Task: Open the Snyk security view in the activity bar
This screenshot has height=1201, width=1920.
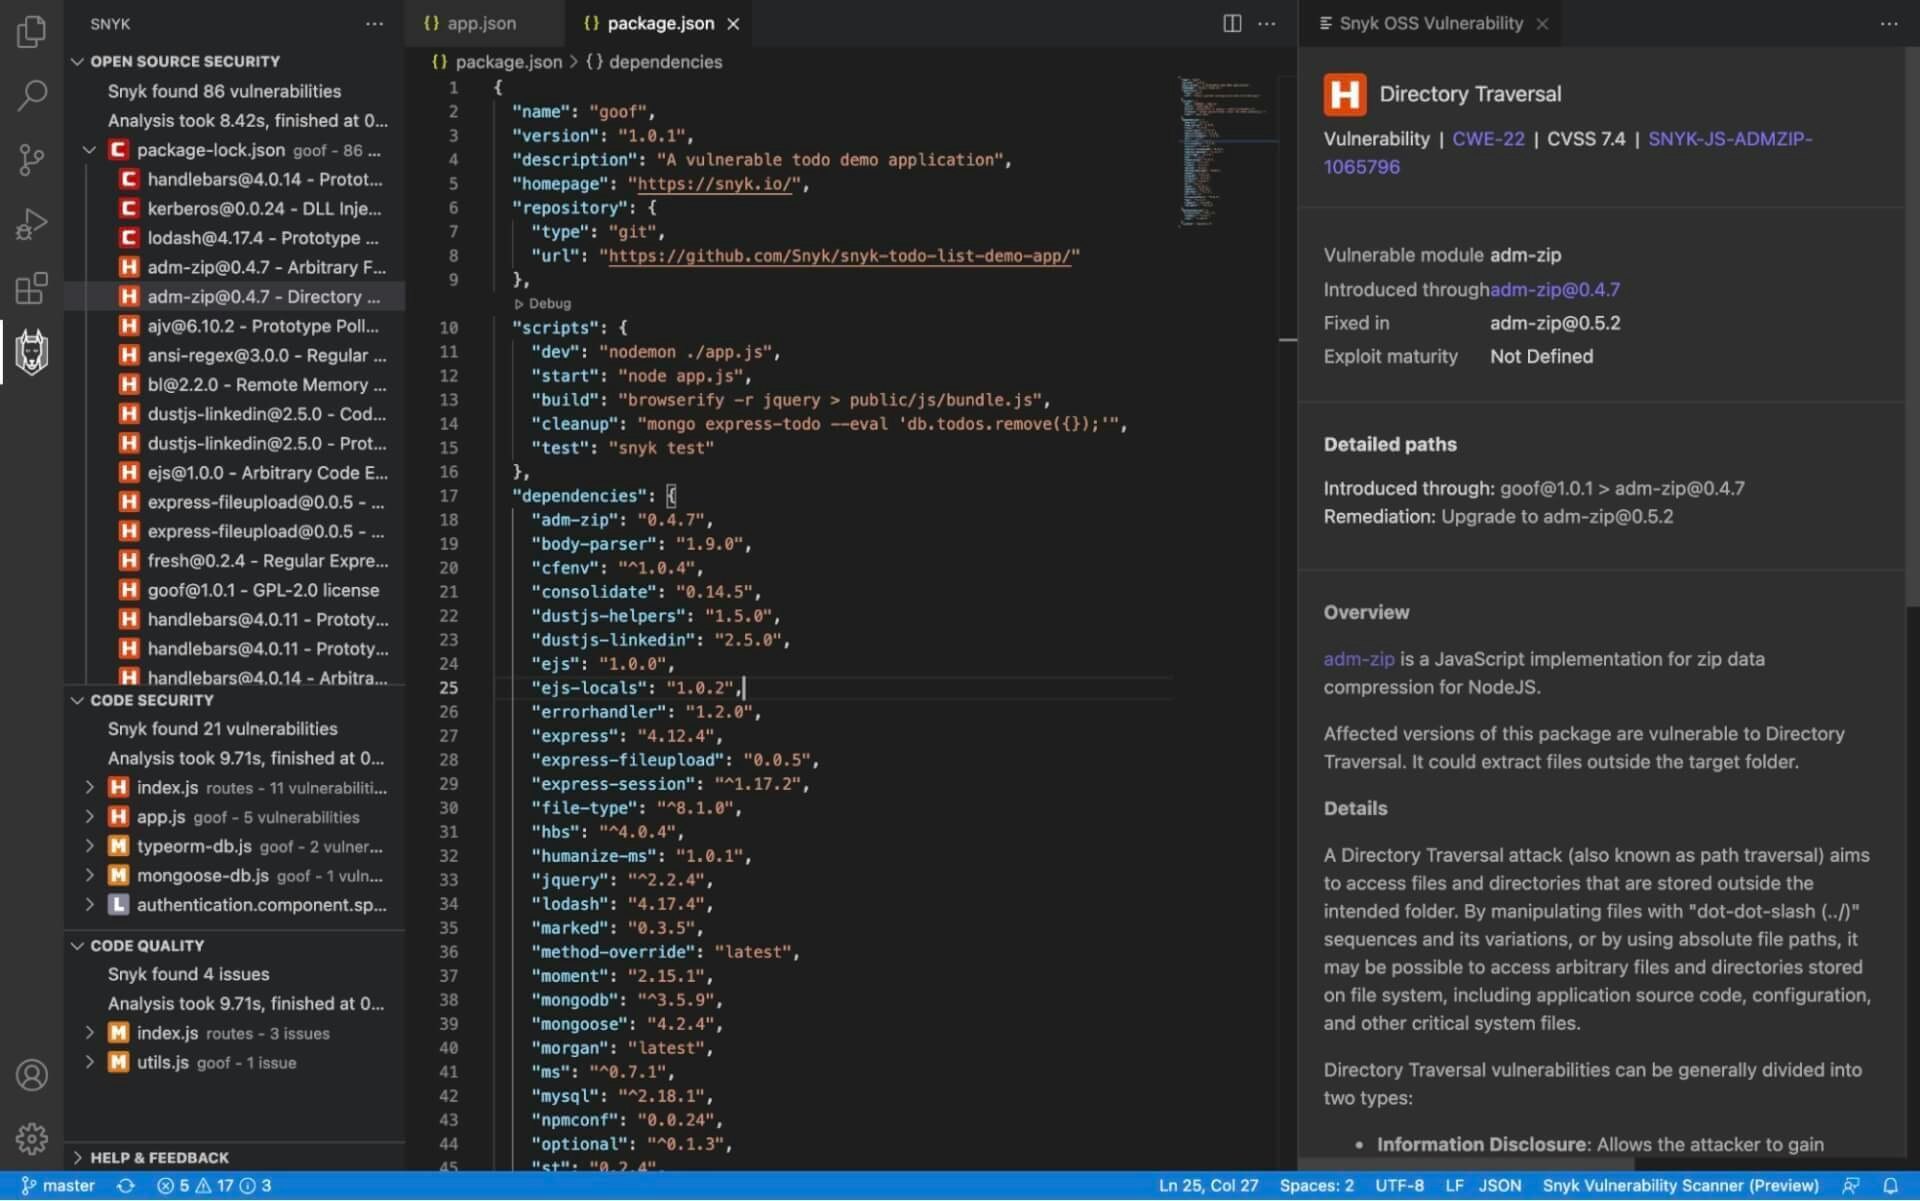Action: coord(31,352)
